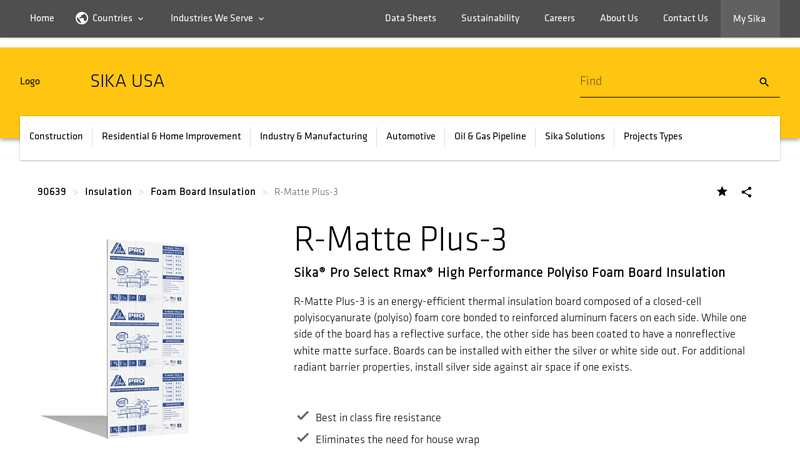Bookmark the page with the star icon

click(x=722, y=191)
